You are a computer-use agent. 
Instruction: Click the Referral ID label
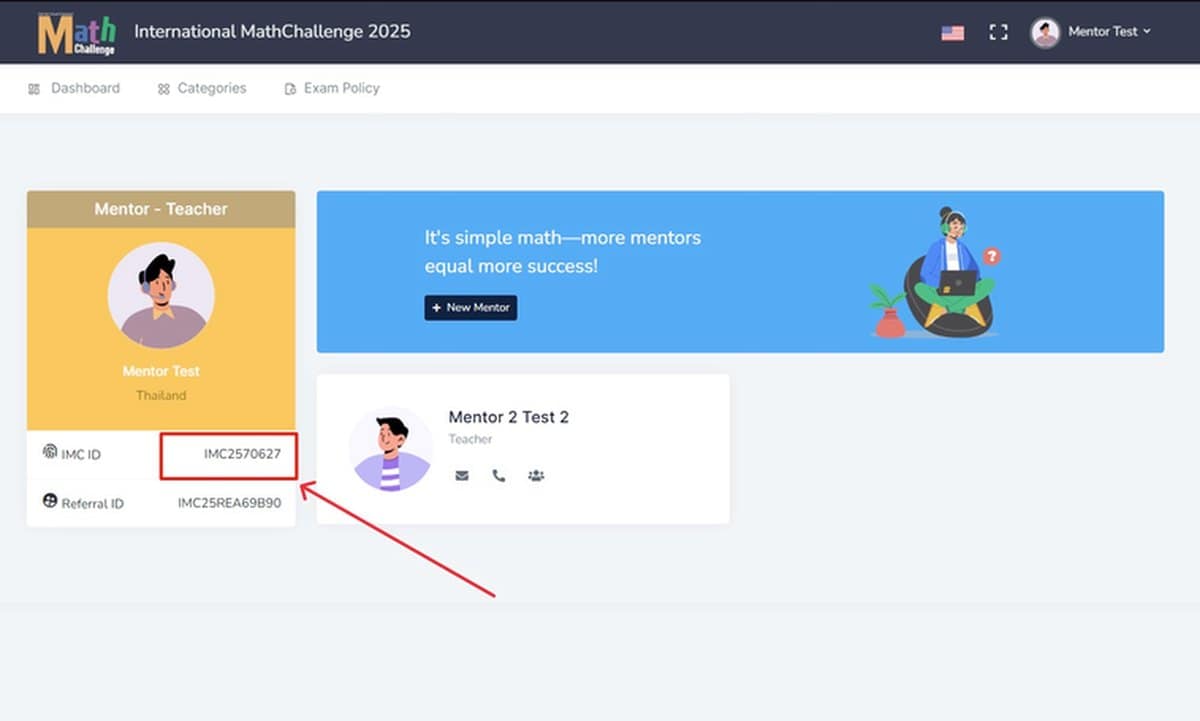click(93, 504)
